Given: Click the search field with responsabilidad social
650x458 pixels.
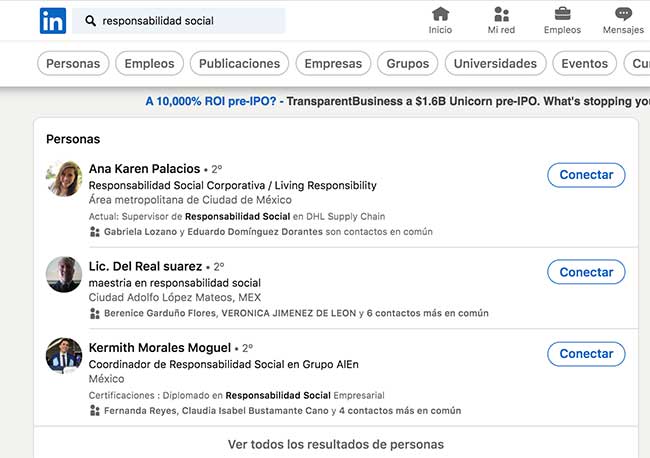Looking at the screenshot, I should pos(185,21).
